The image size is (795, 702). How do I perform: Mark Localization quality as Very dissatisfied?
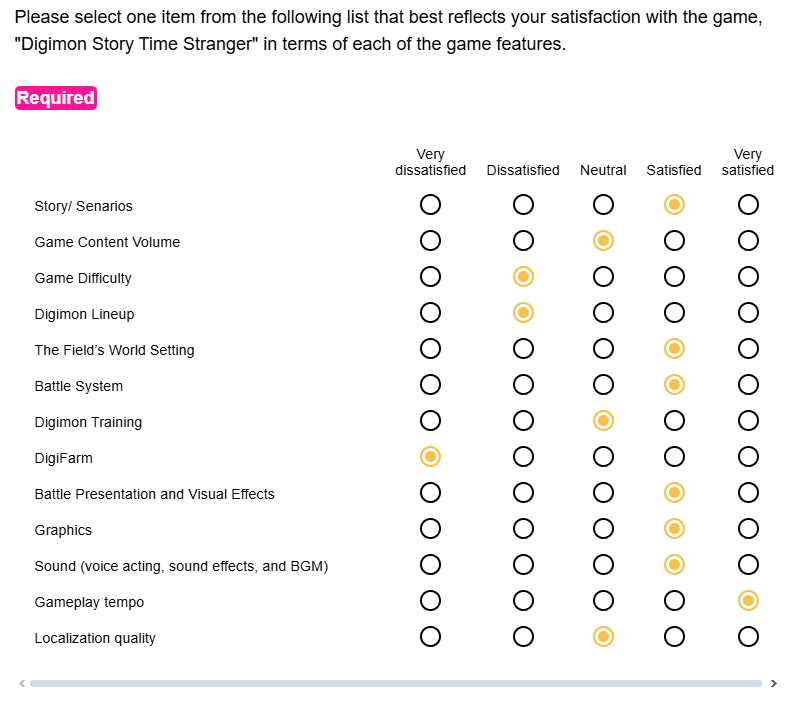(430, 637)
